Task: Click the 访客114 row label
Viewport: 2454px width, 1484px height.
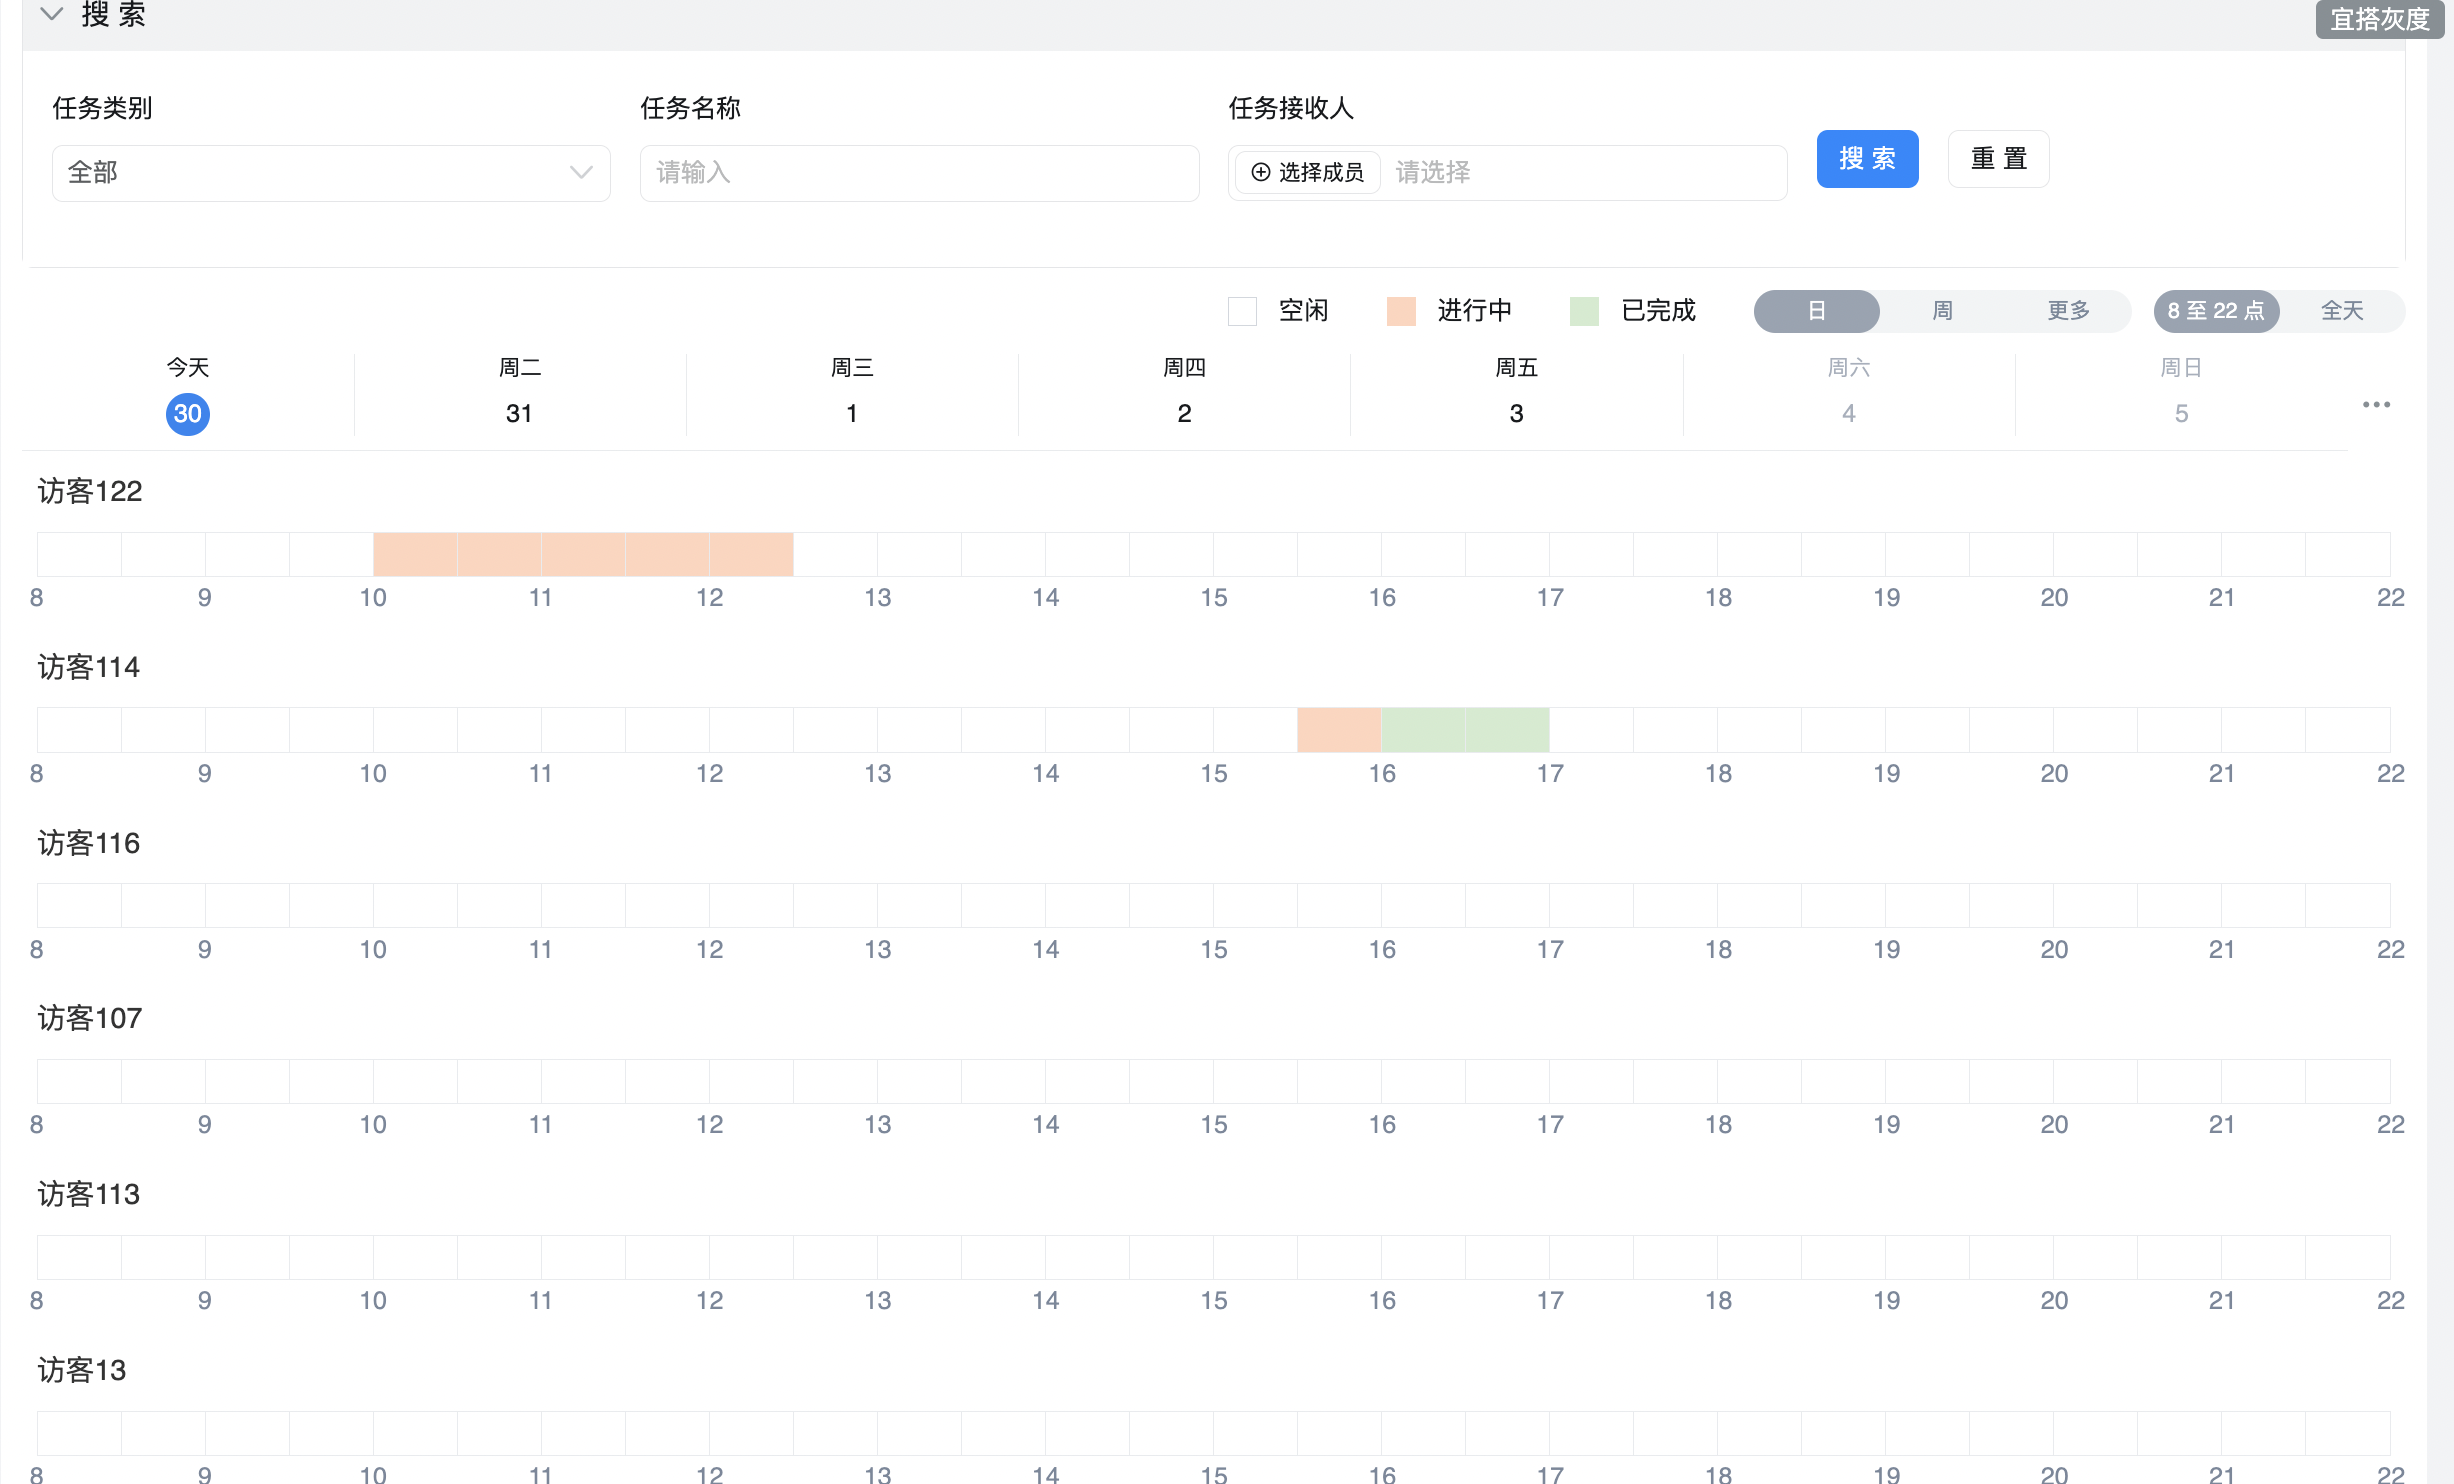Action: pos(89,667)
